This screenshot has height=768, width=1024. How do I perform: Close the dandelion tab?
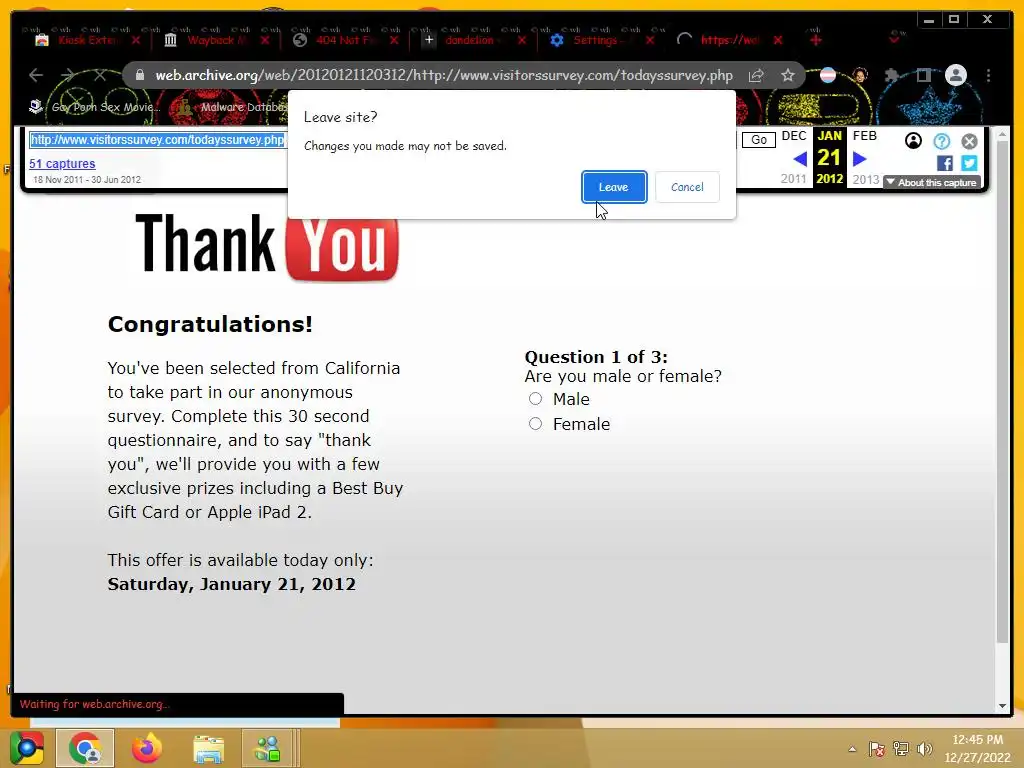(x=522, y=40)
